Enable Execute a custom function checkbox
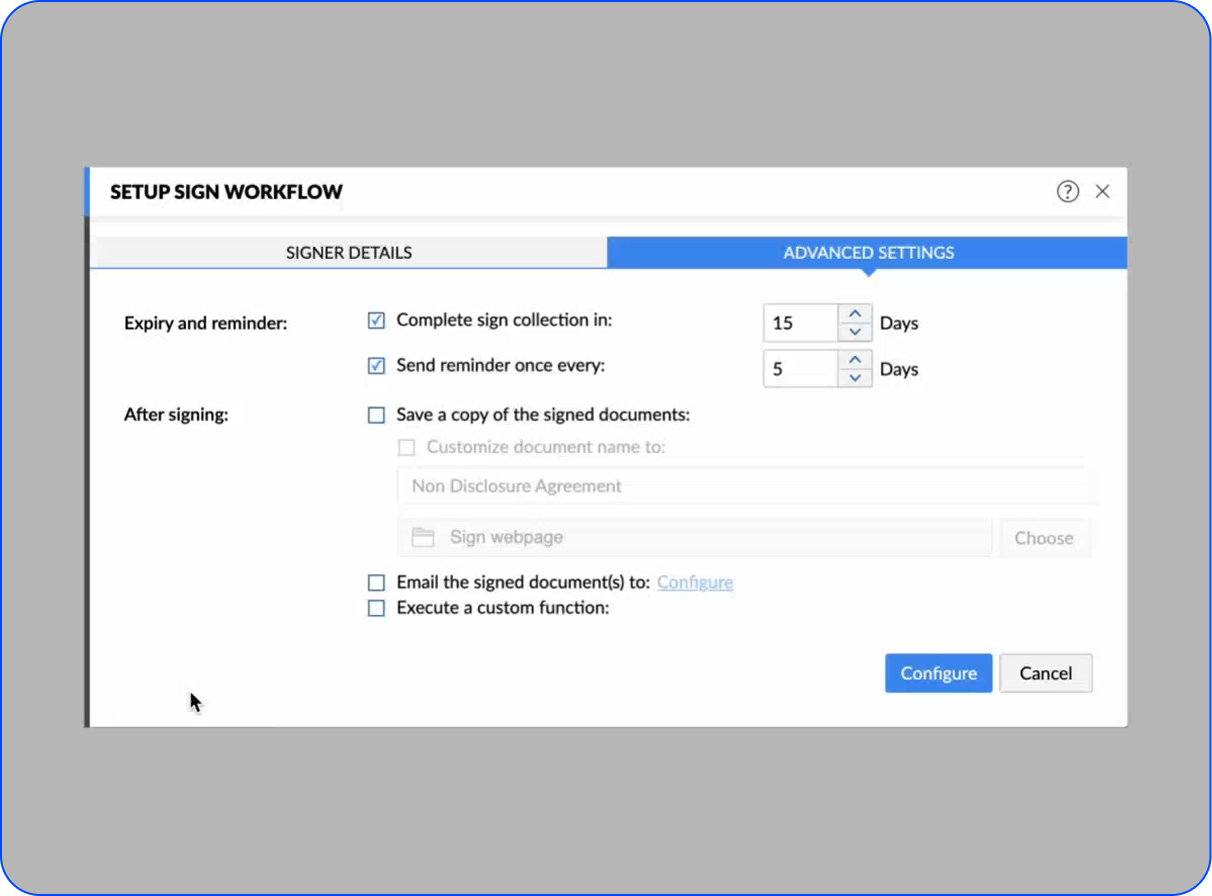 [x=376, y=608]
